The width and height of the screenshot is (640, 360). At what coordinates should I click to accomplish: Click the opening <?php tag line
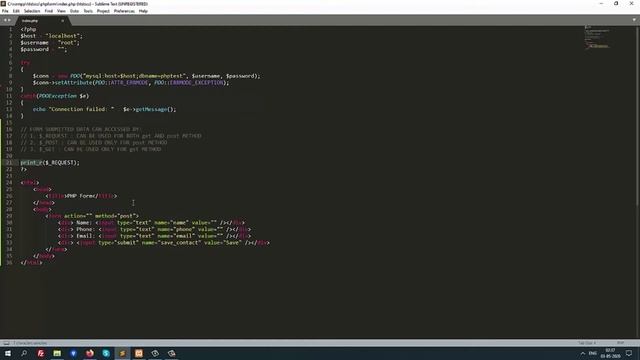click(28, 29)
